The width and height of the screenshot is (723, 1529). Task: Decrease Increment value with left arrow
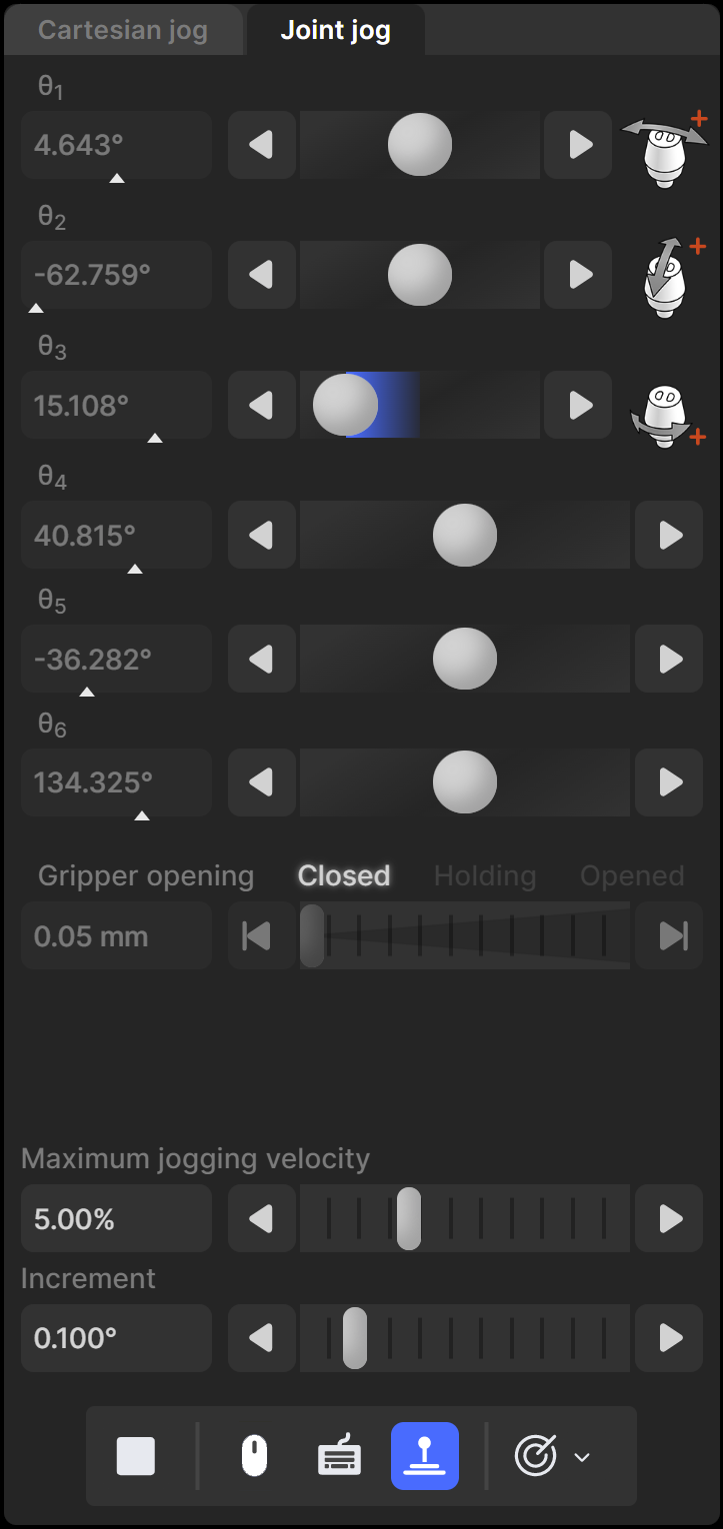pyautogui.click(x=262, y=1338)
